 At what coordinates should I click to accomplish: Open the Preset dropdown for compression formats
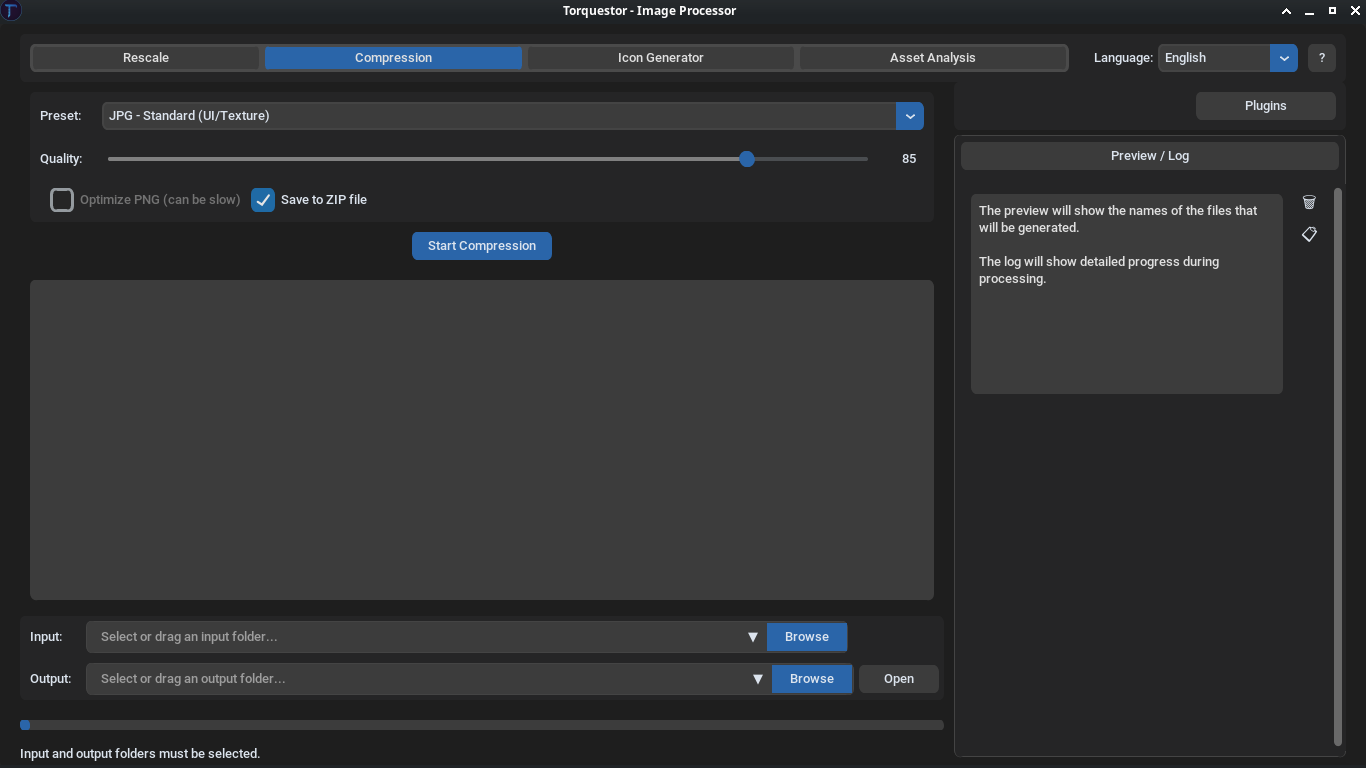(x=909, y=115)
